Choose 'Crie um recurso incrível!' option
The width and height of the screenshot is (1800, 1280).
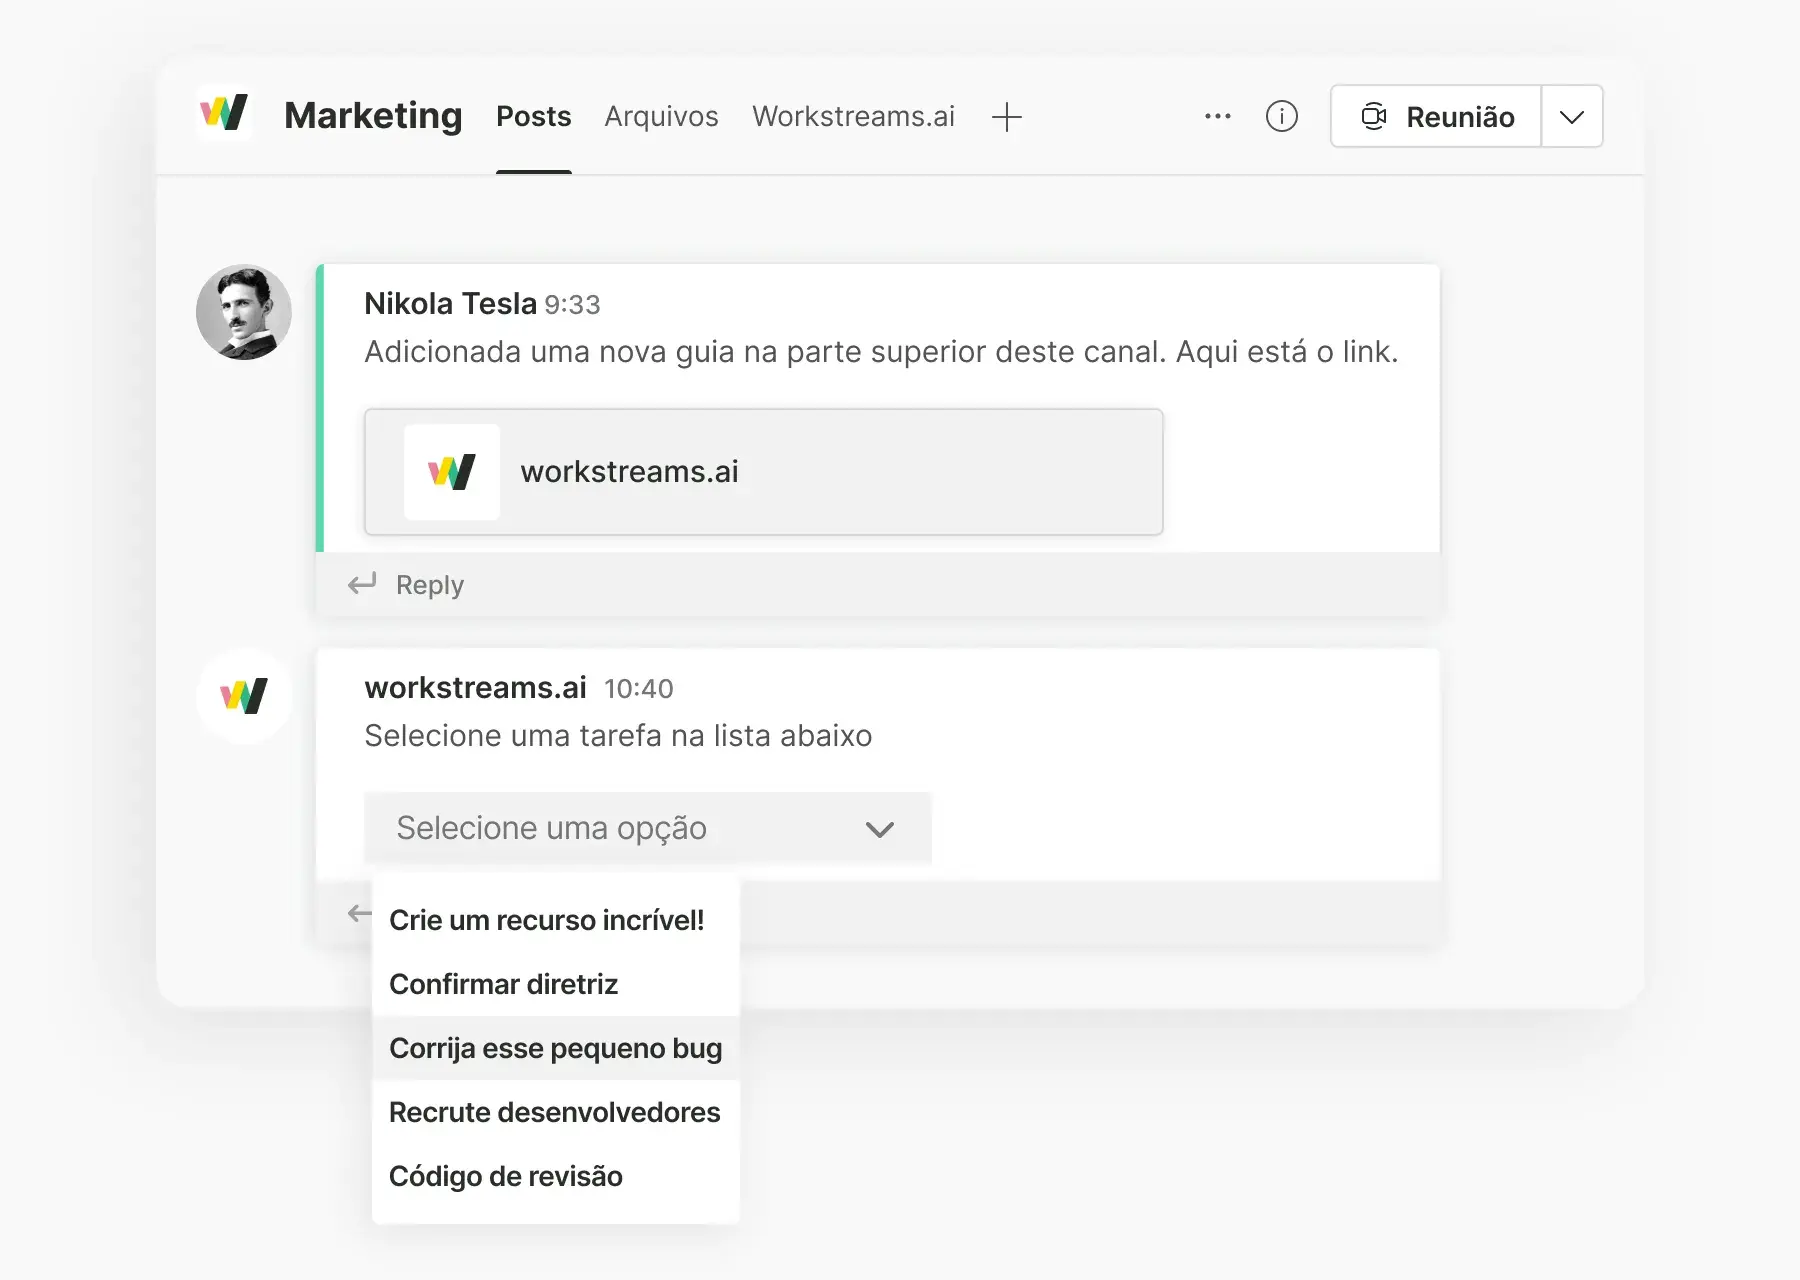pyautogui.click(x=546, y=920)
